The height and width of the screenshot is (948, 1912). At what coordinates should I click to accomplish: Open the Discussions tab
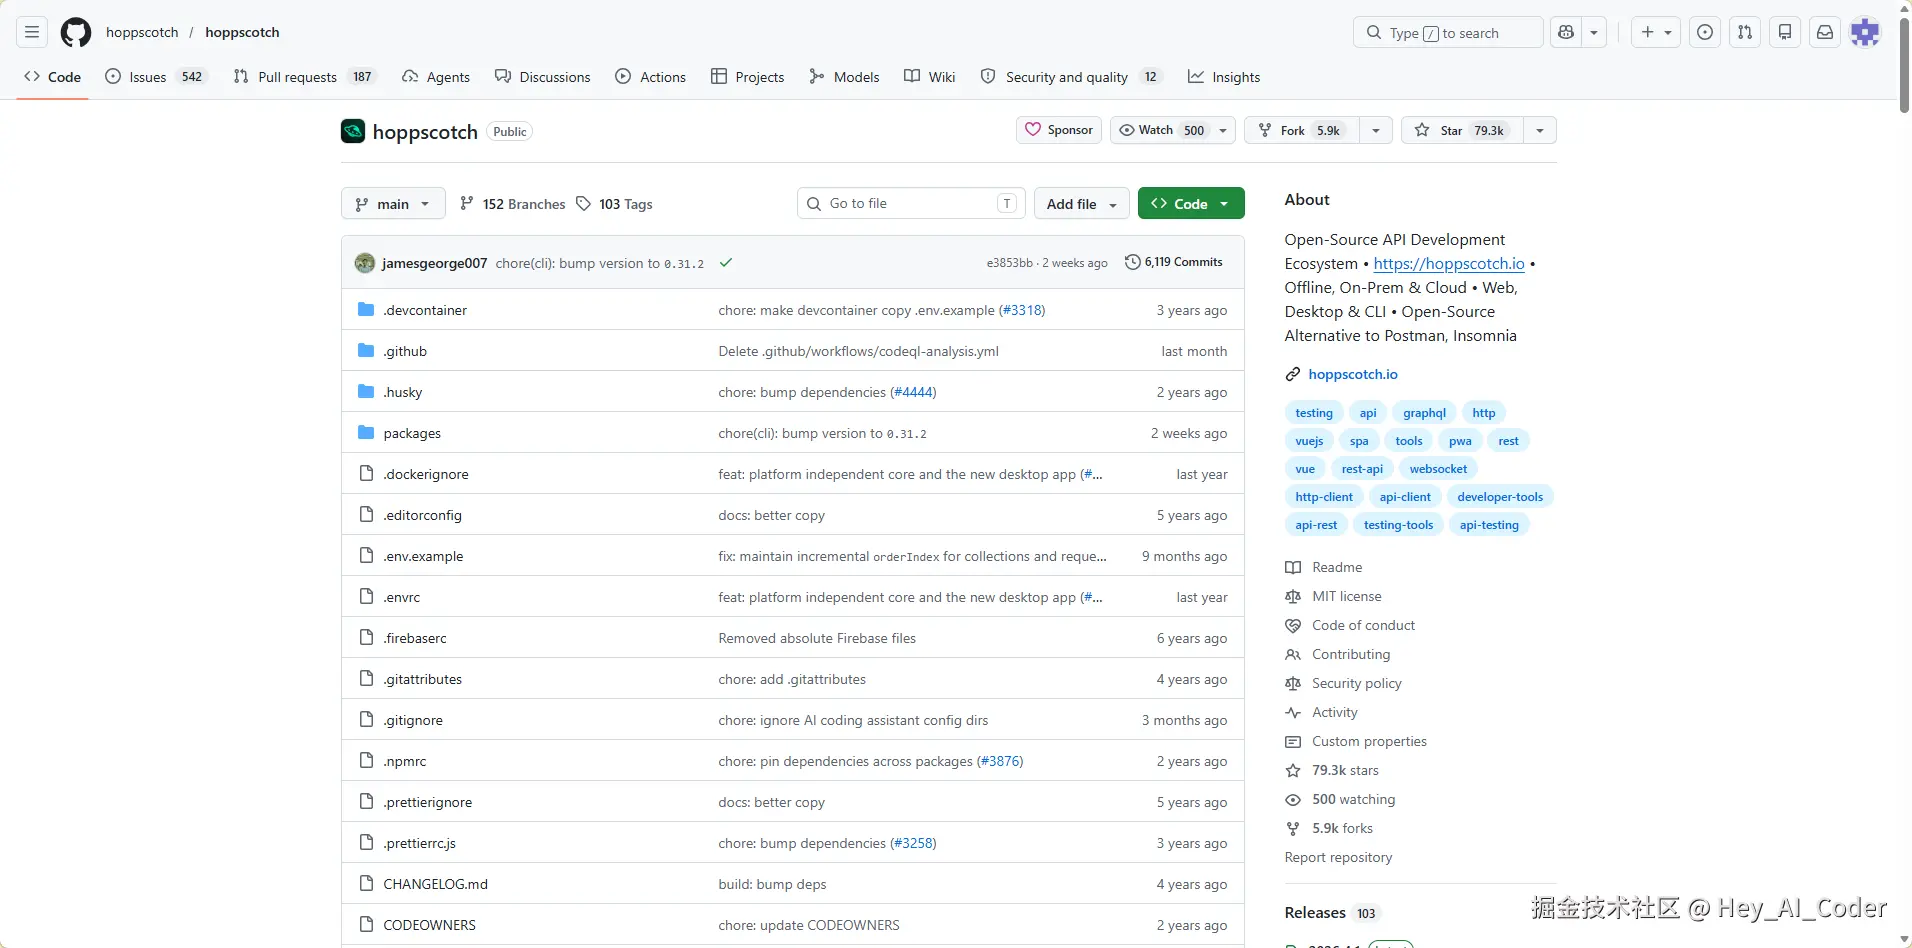(x=543, y=77)
